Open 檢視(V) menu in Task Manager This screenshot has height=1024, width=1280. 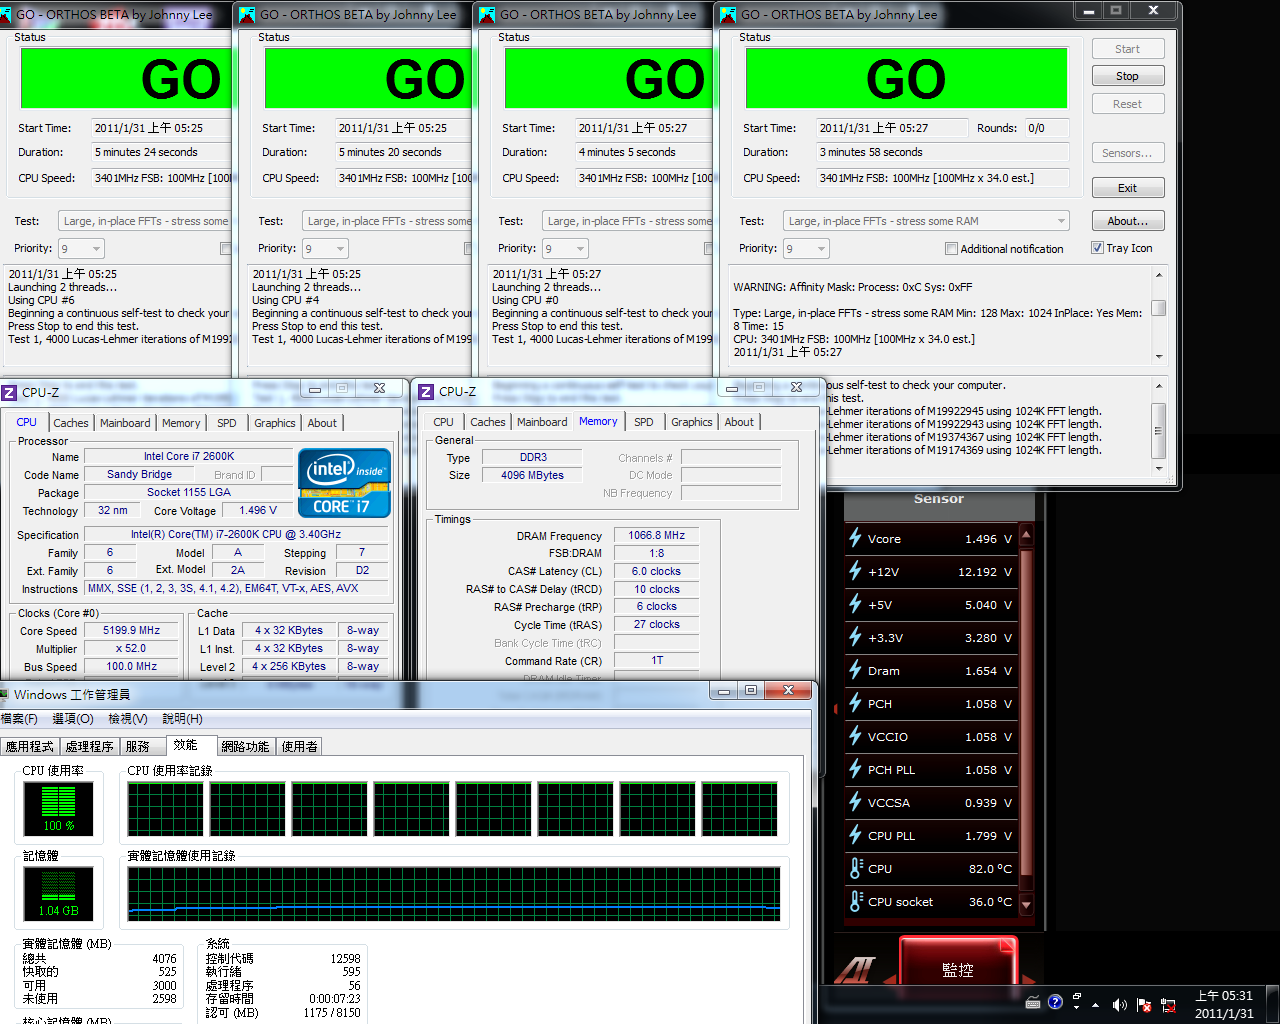(x=128, y=719)
